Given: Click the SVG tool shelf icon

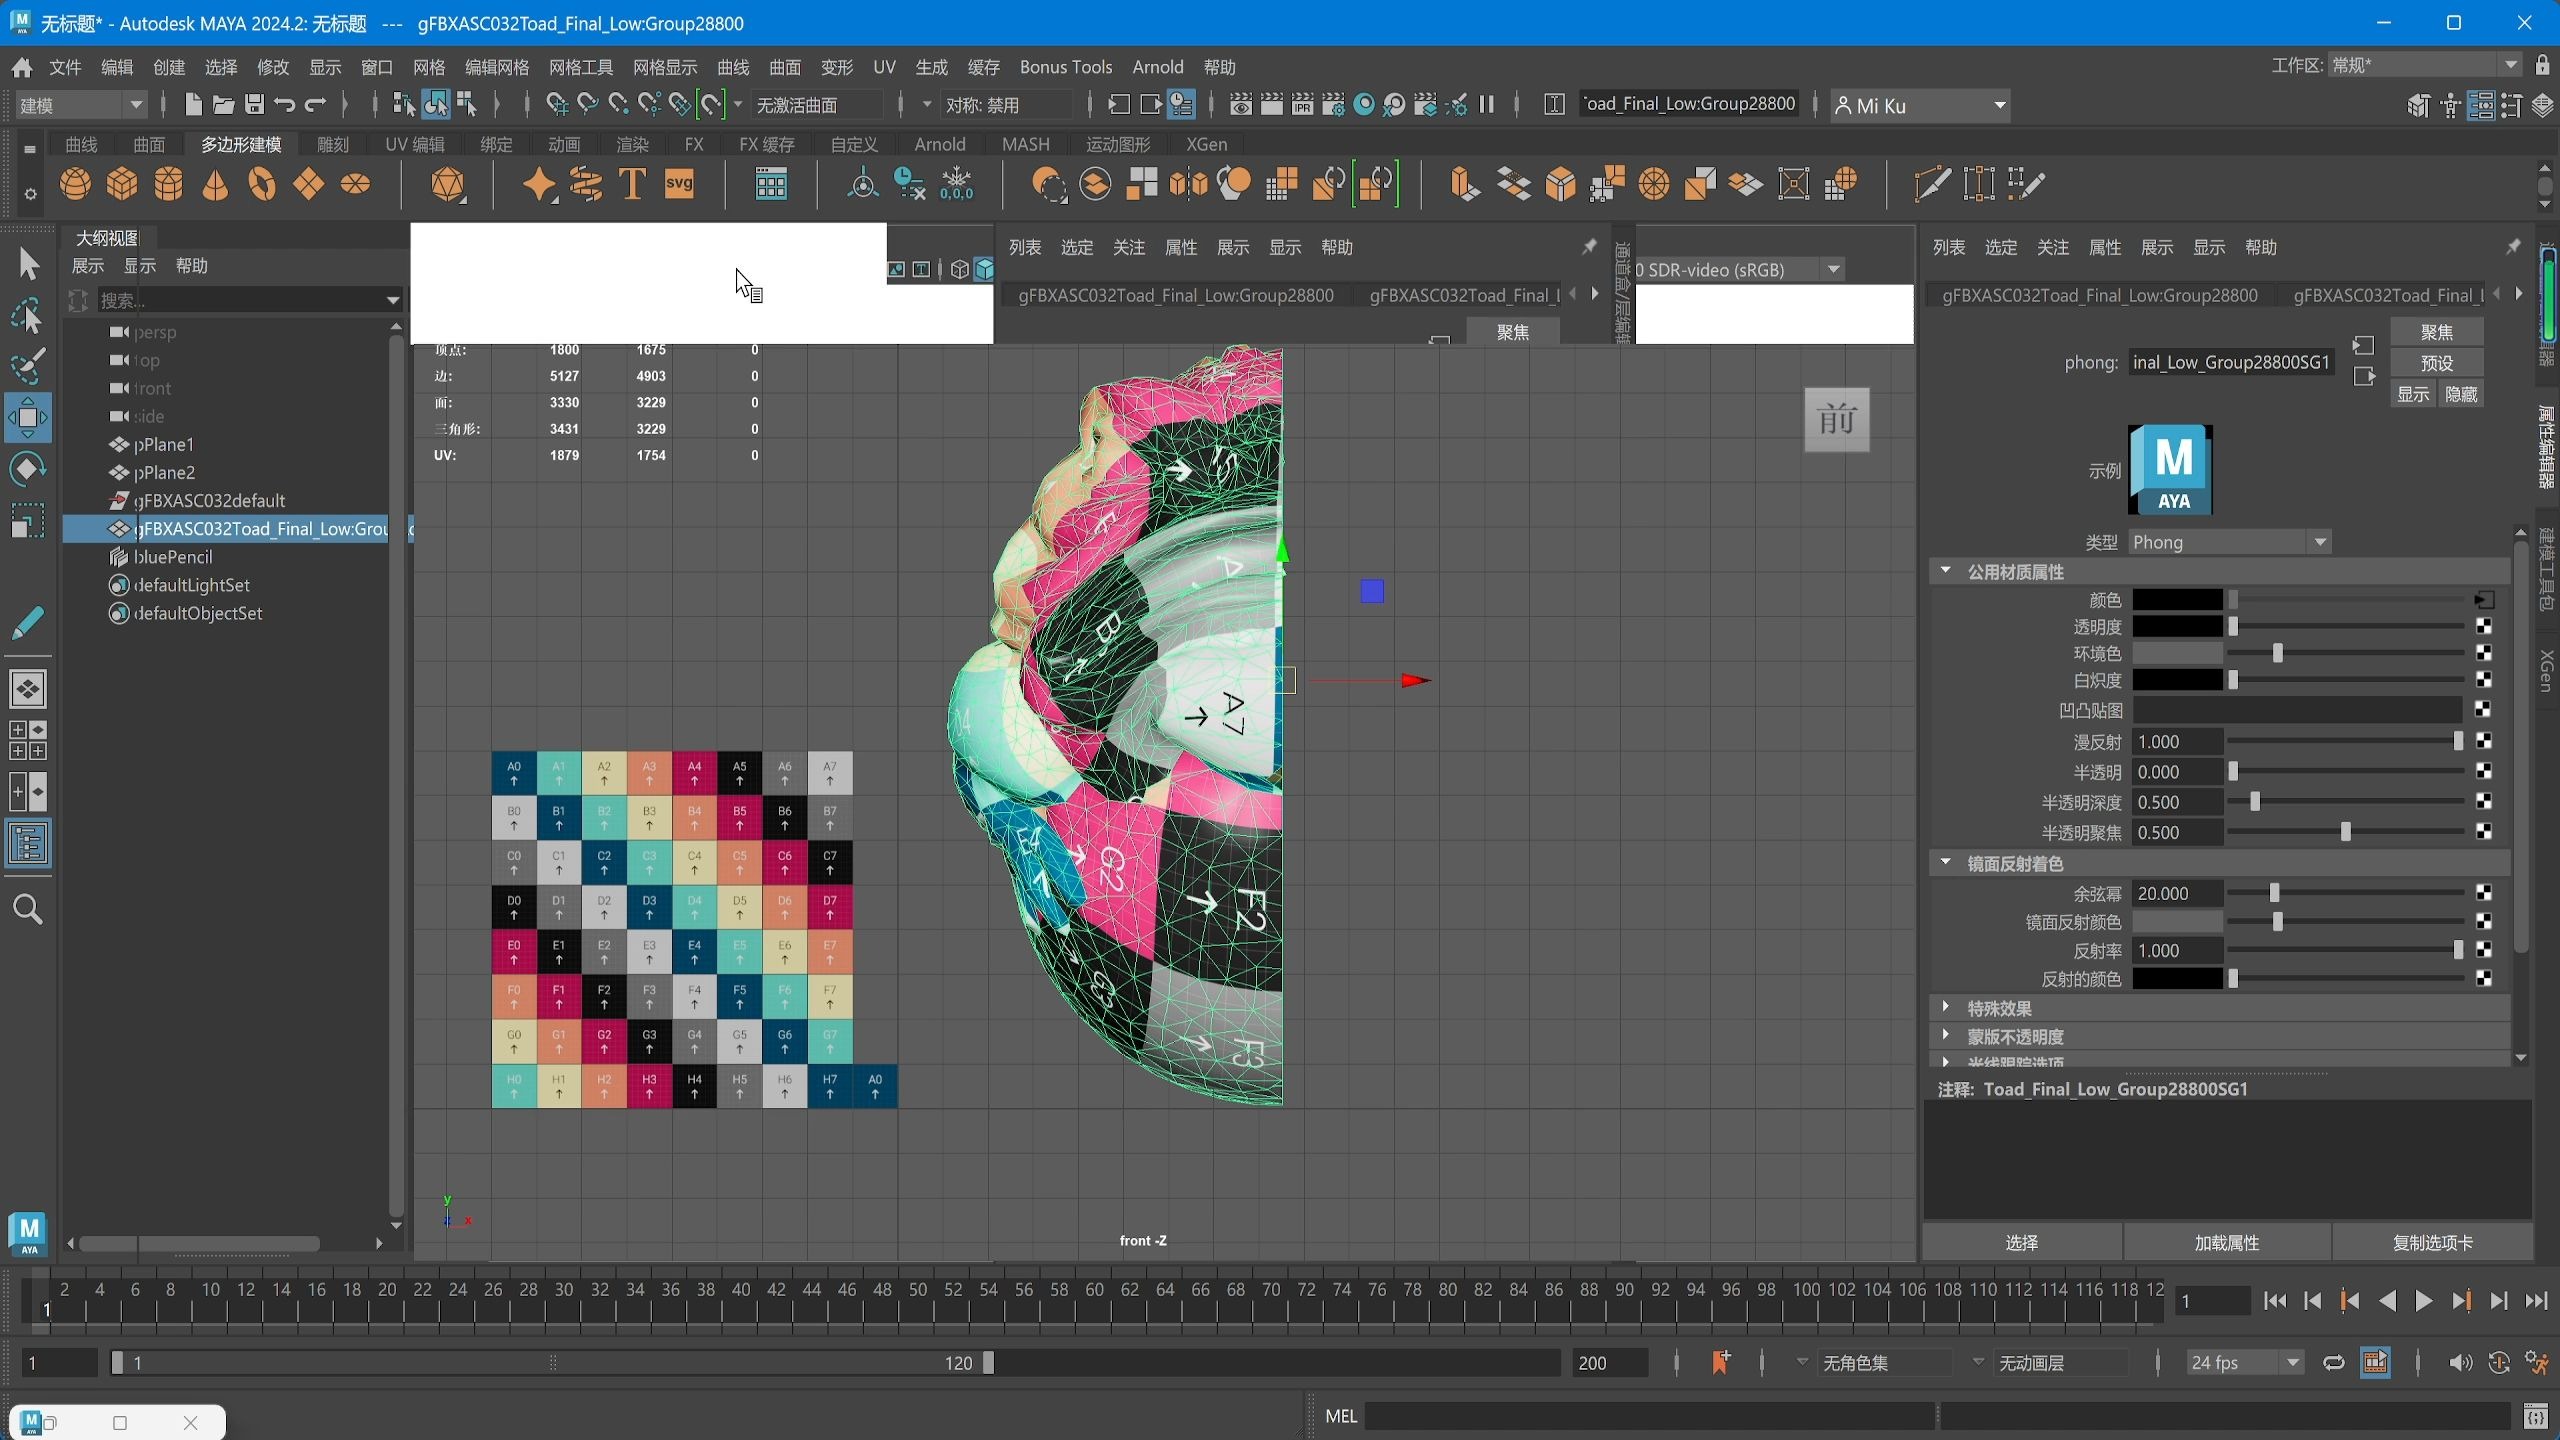Looking at the screenshot, I should coord(679,184).
